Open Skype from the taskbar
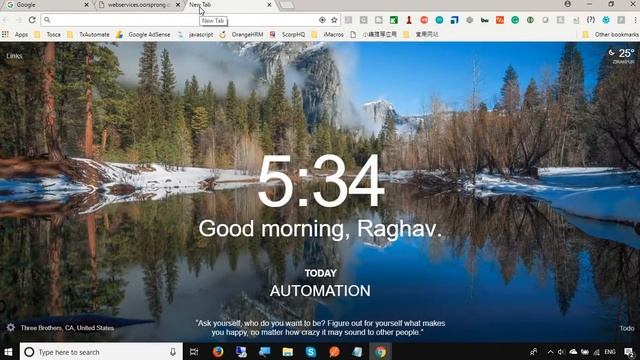640x360 pixels. (311, 351)
